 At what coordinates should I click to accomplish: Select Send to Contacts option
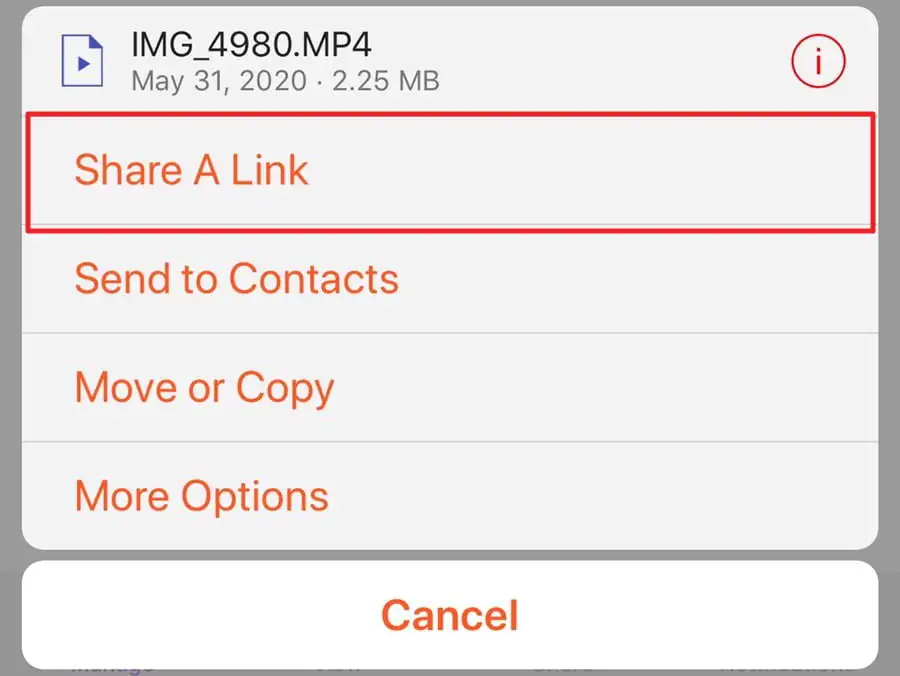[x=236, y=278]
